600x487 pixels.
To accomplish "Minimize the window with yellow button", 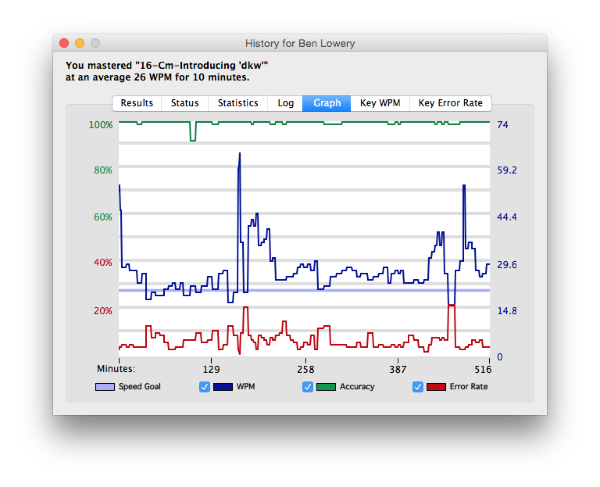I will point(80,43).
